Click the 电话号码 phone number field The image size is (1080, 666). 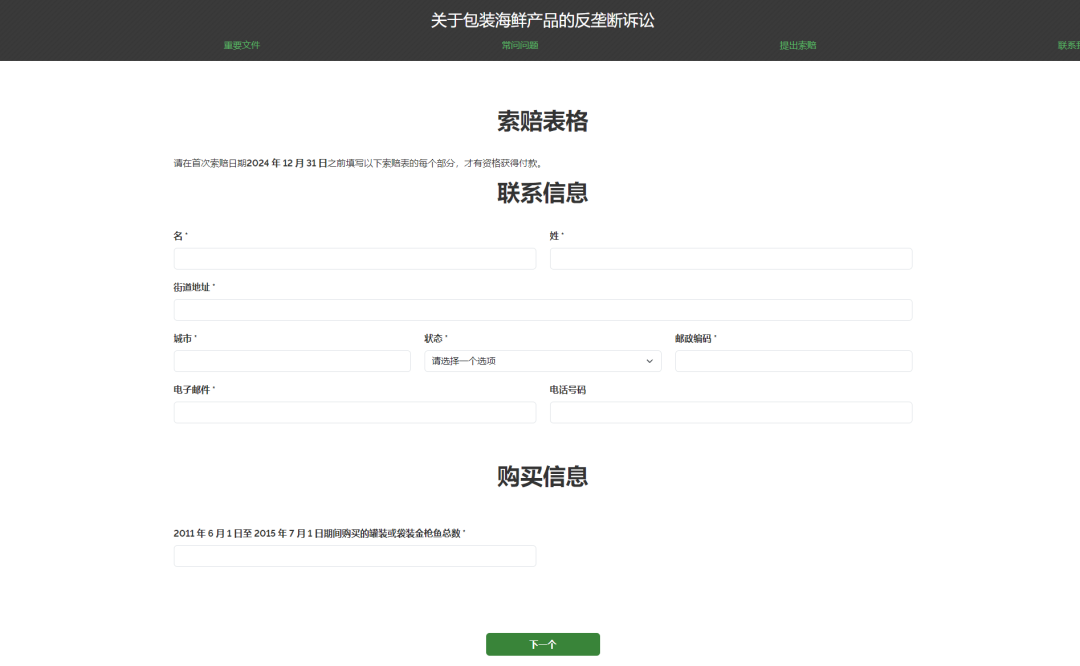point(731,411)
